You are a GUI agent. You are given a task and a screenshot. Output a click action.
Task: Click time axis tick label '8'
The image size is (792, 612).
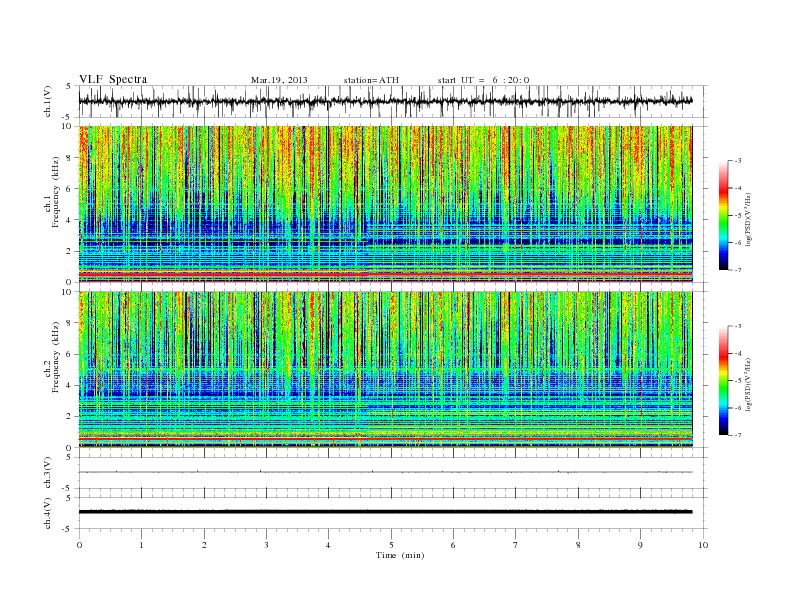tap(578, 545)
